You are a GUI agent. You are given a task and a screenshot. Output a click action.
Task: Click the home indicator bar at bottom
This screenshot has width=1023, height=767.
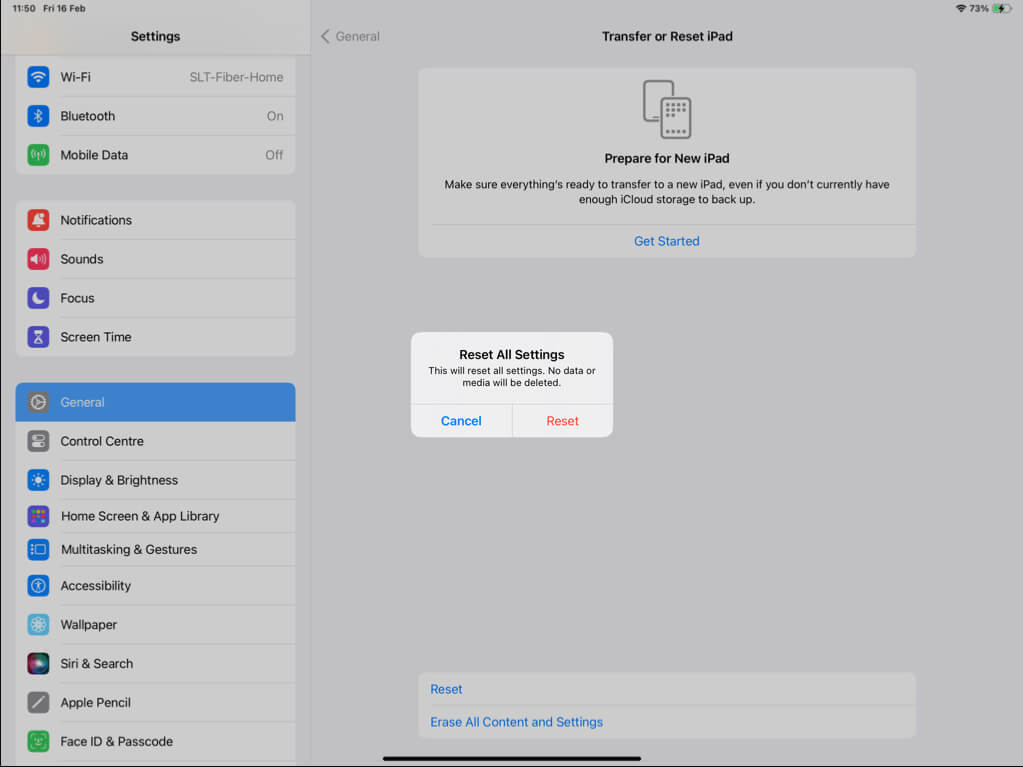click(x=512, y=759)
